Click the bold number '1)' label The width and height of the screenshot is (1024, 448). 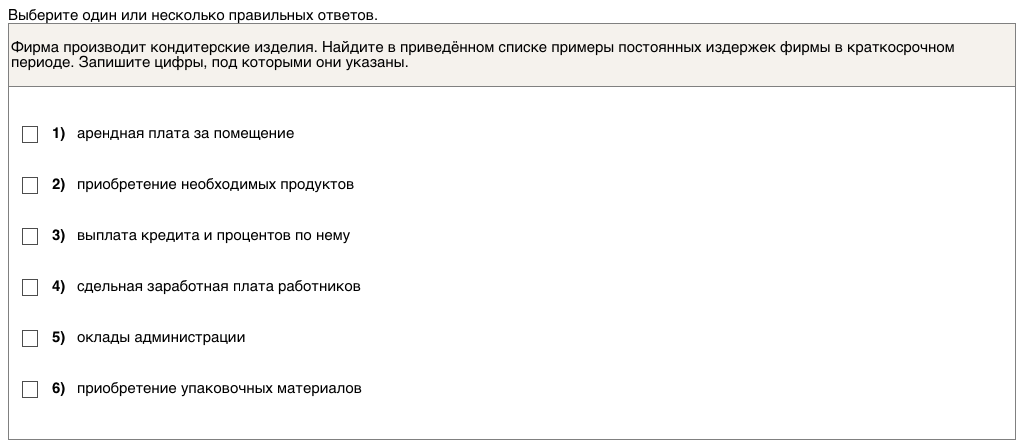point(58,134)
